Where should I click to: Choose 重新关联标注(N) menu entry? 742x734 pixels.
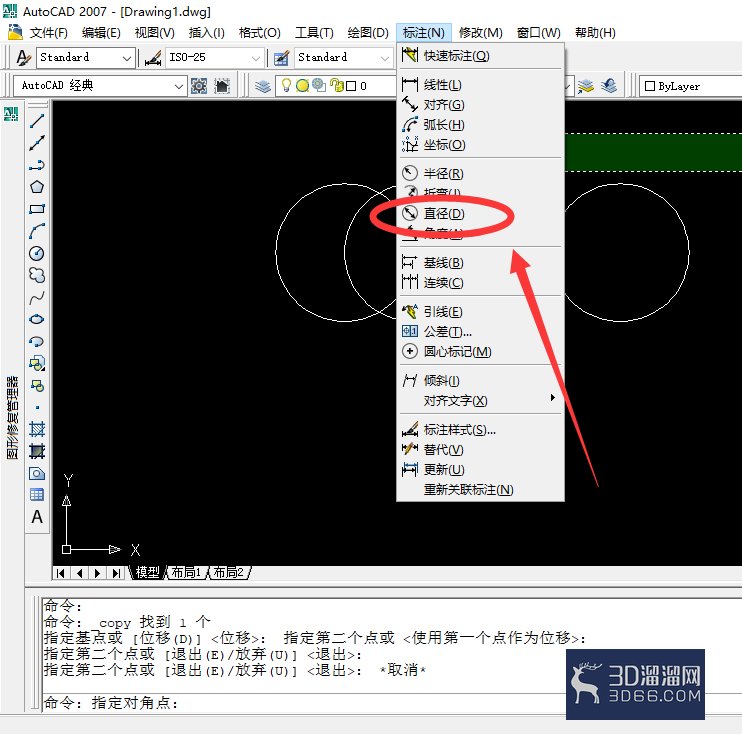(480, 489)
